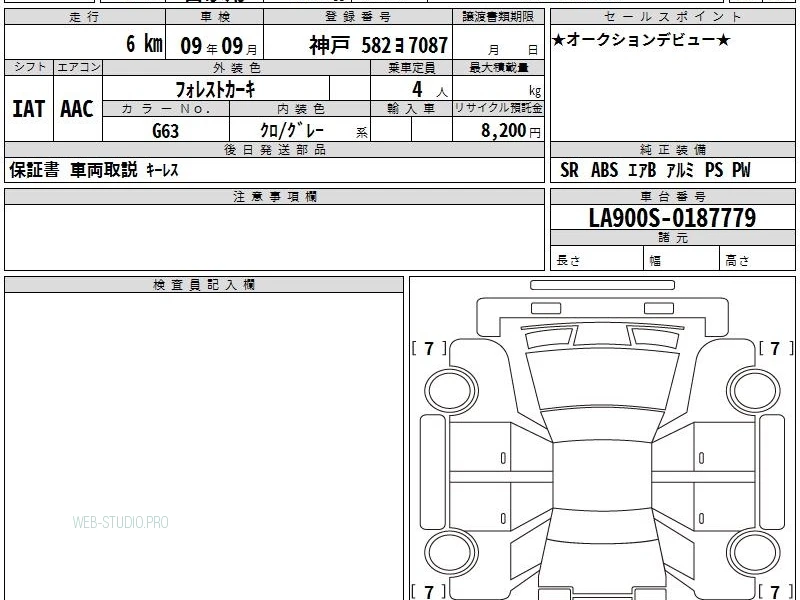
Task: Select interior color クロ/グレー
Action: coord(292,130)
